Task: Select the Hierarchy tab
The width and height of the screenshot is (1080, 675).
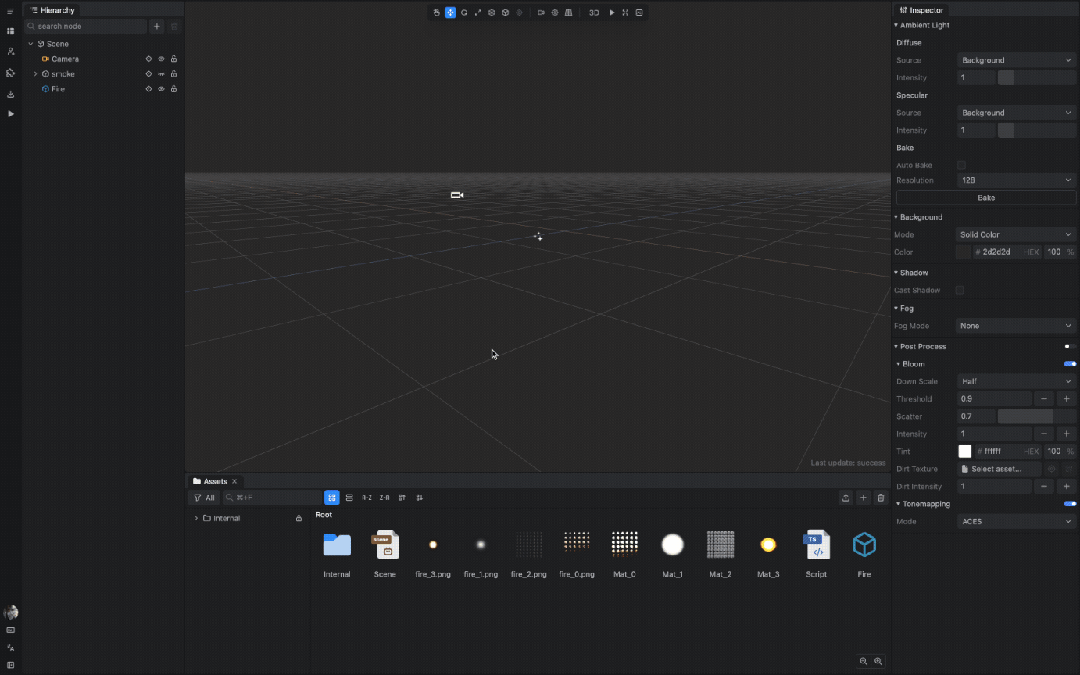Action: click(52, 10)
